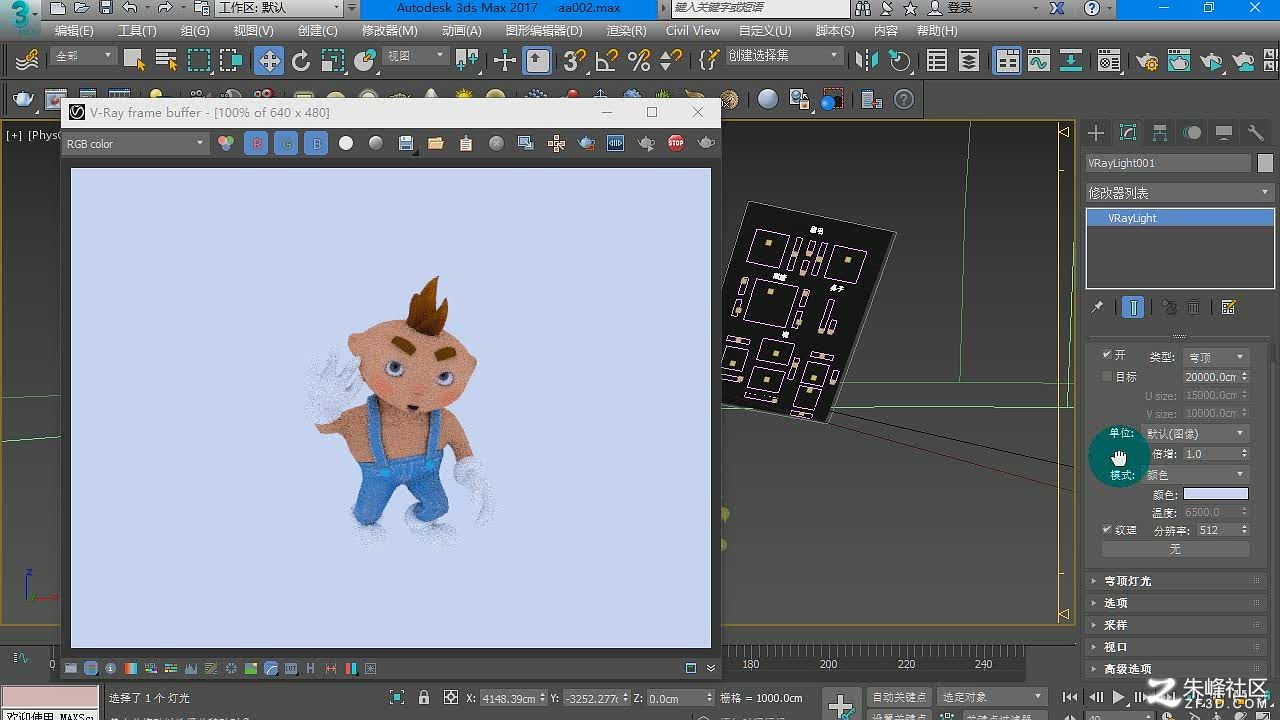Click the 无 texture map button

[1176, 549]
